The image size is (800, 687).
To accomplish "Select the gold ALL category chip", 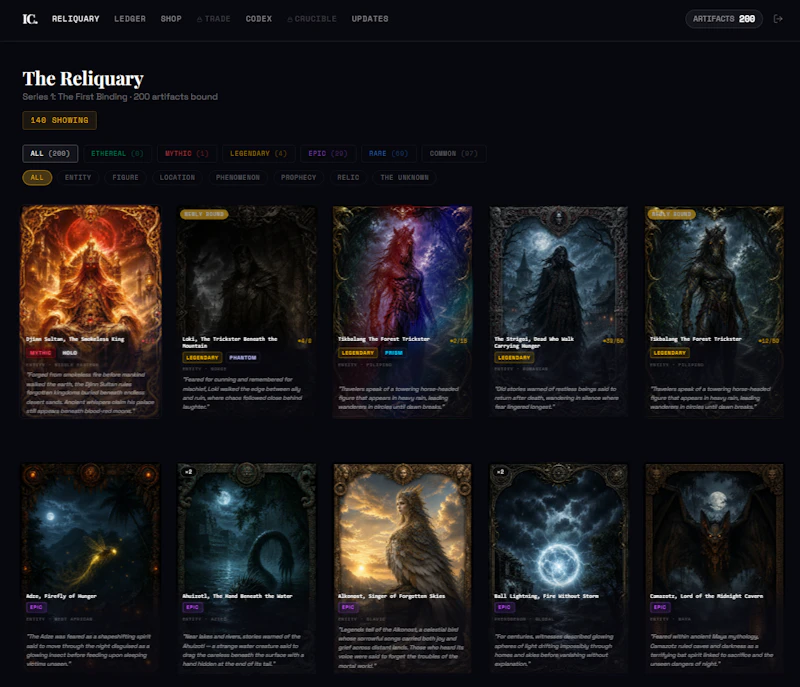I will (x=37, y=177).
